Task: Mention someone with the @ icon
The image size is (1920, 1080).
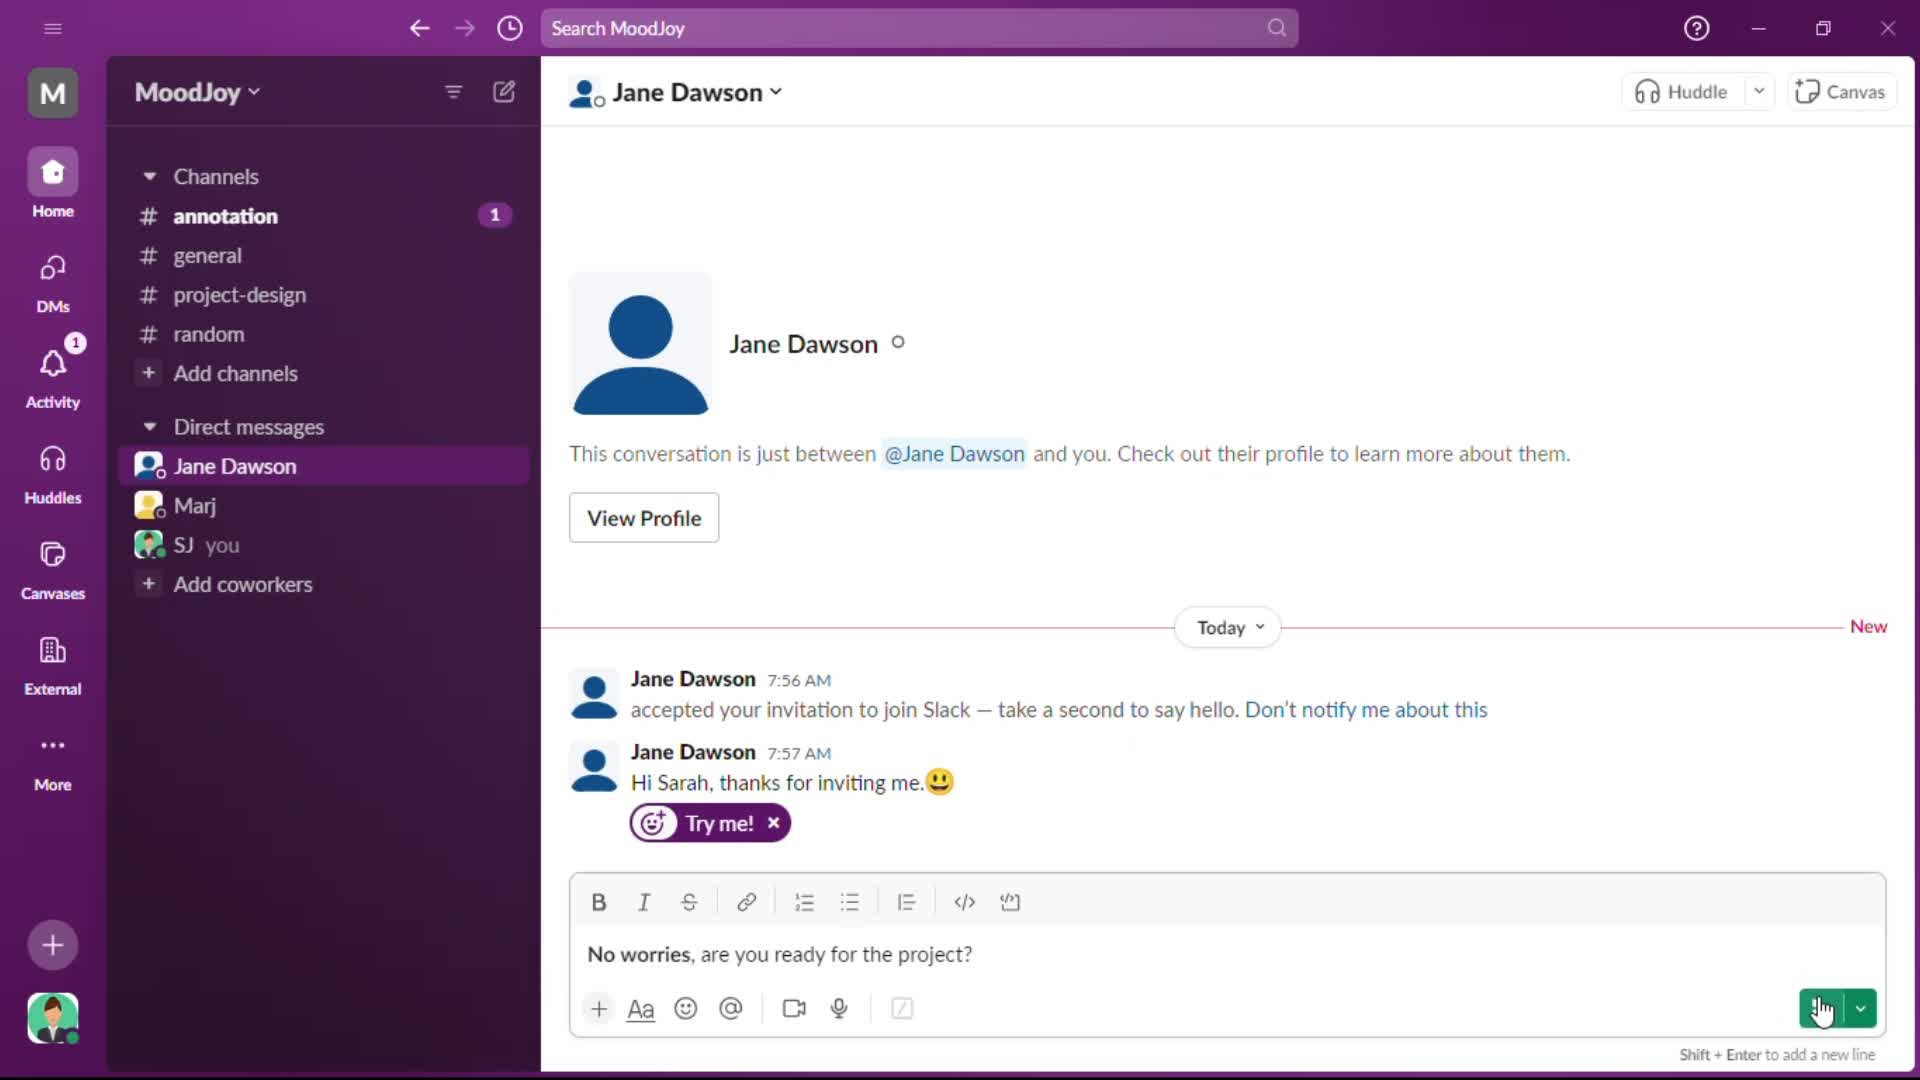Action: coord(731,1009)
